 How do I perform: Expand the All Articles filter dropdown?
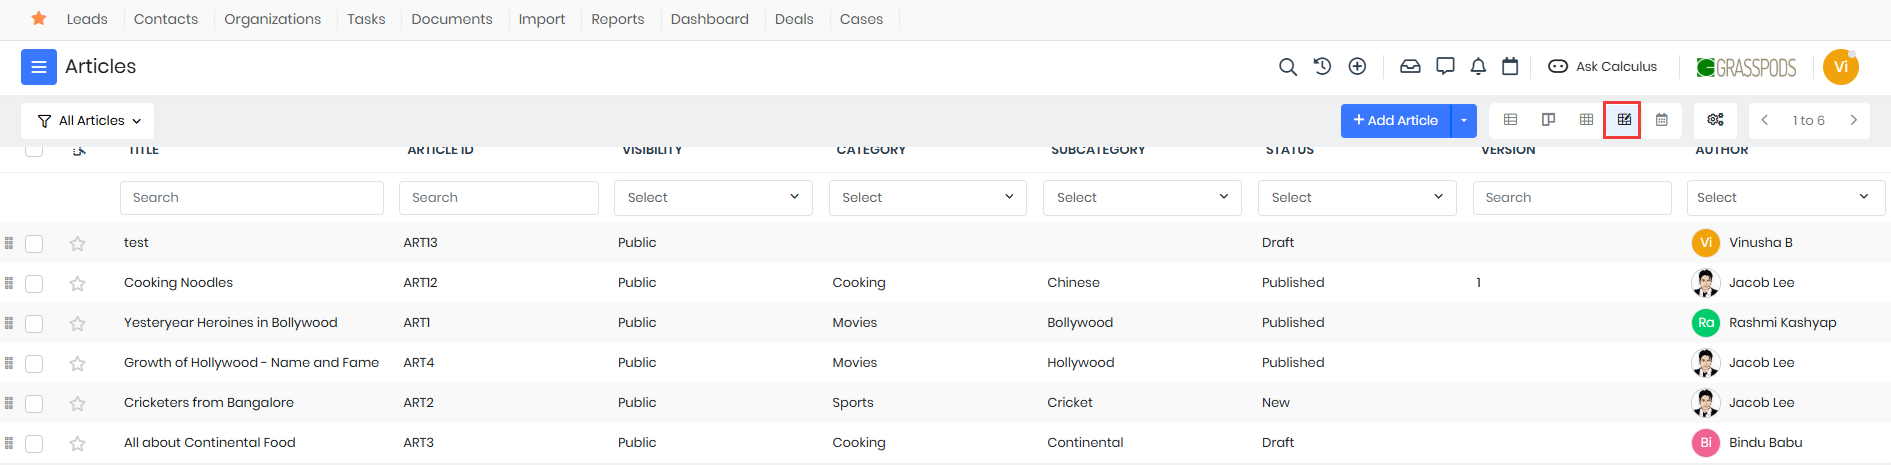click(88, 121)
